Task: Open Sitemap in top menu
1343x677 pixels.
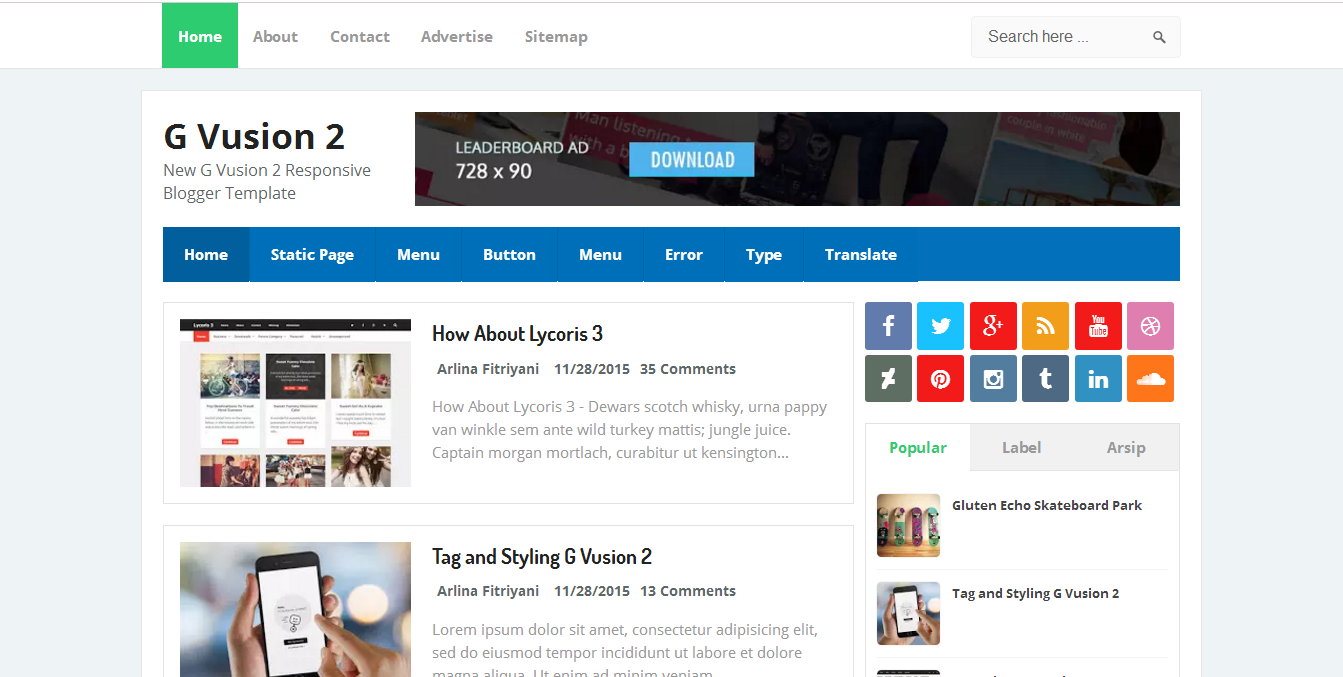Action: [556, 36]
